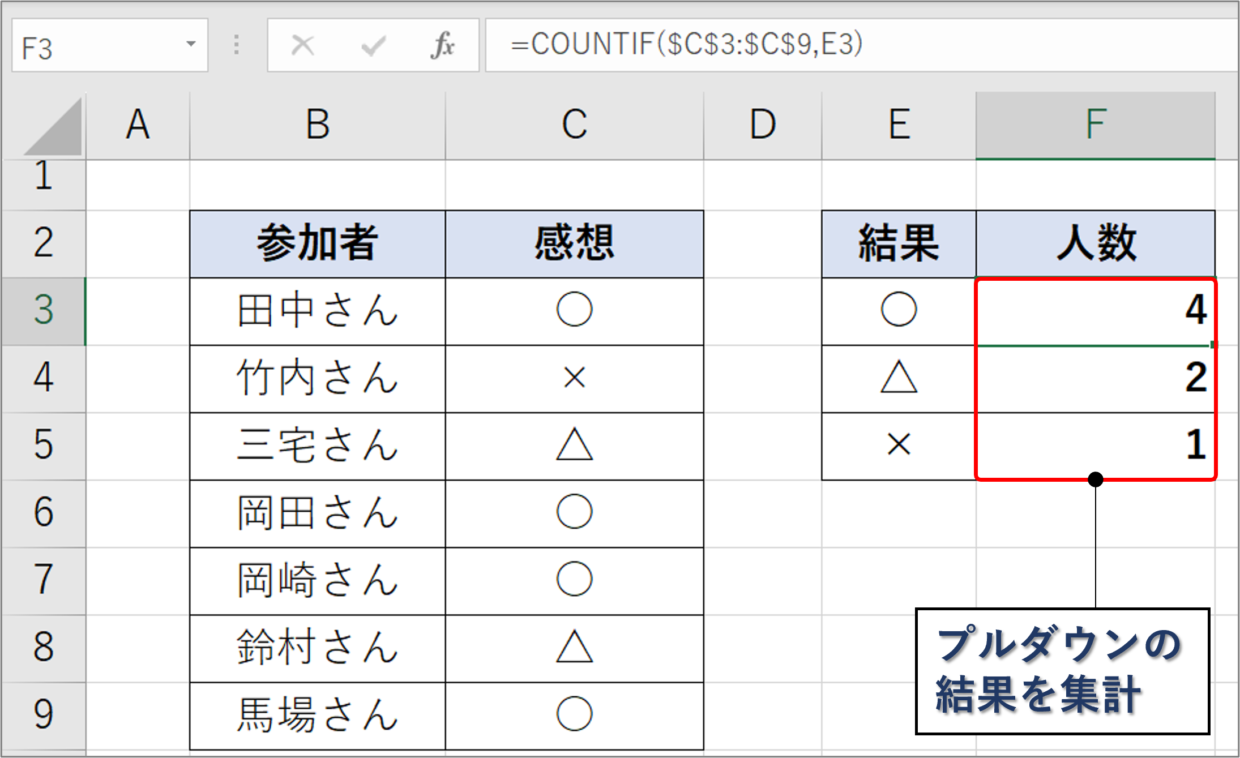Select column F header

(1096, 125)
